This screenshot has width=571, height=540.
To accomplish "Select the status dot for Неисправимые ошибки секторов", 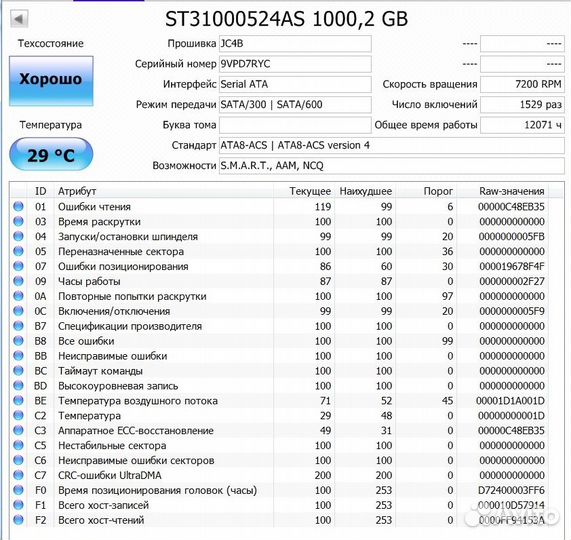I will [18, 460].
